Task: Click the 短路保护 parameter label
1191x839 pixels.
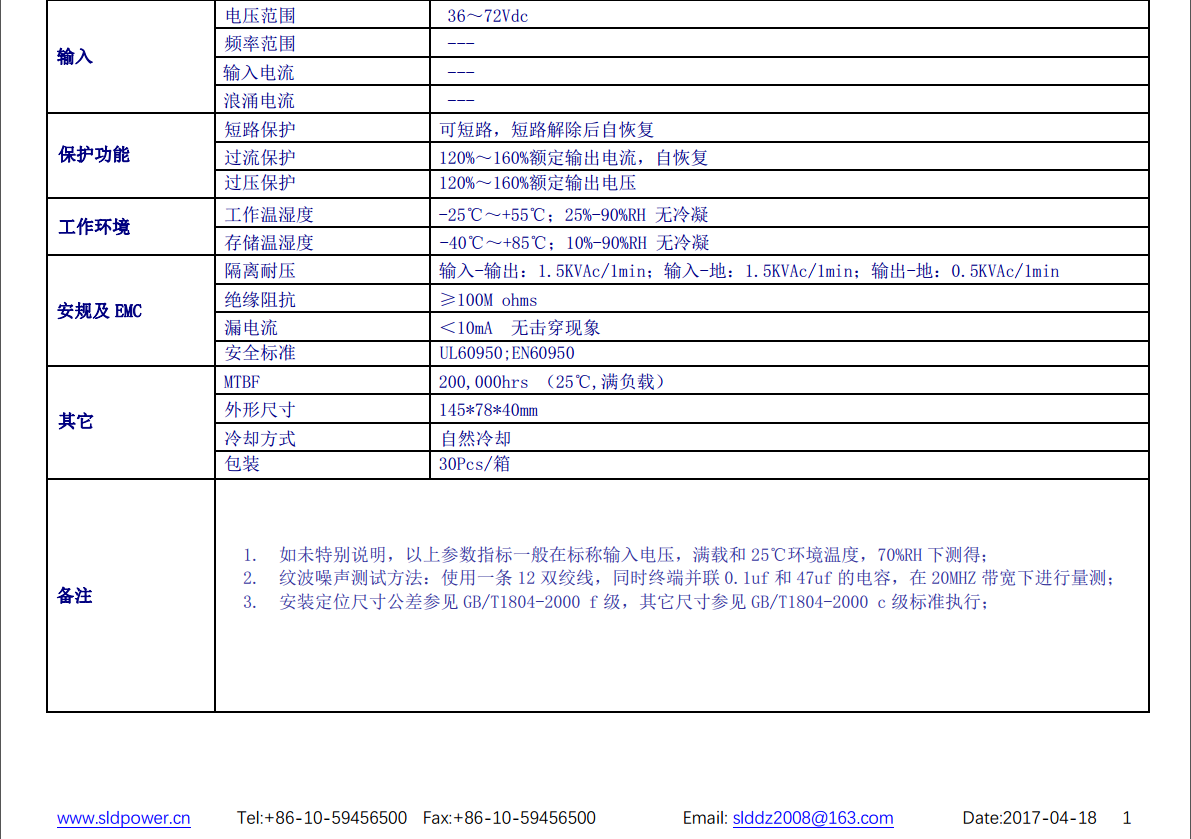Action: tap(260, 130)
